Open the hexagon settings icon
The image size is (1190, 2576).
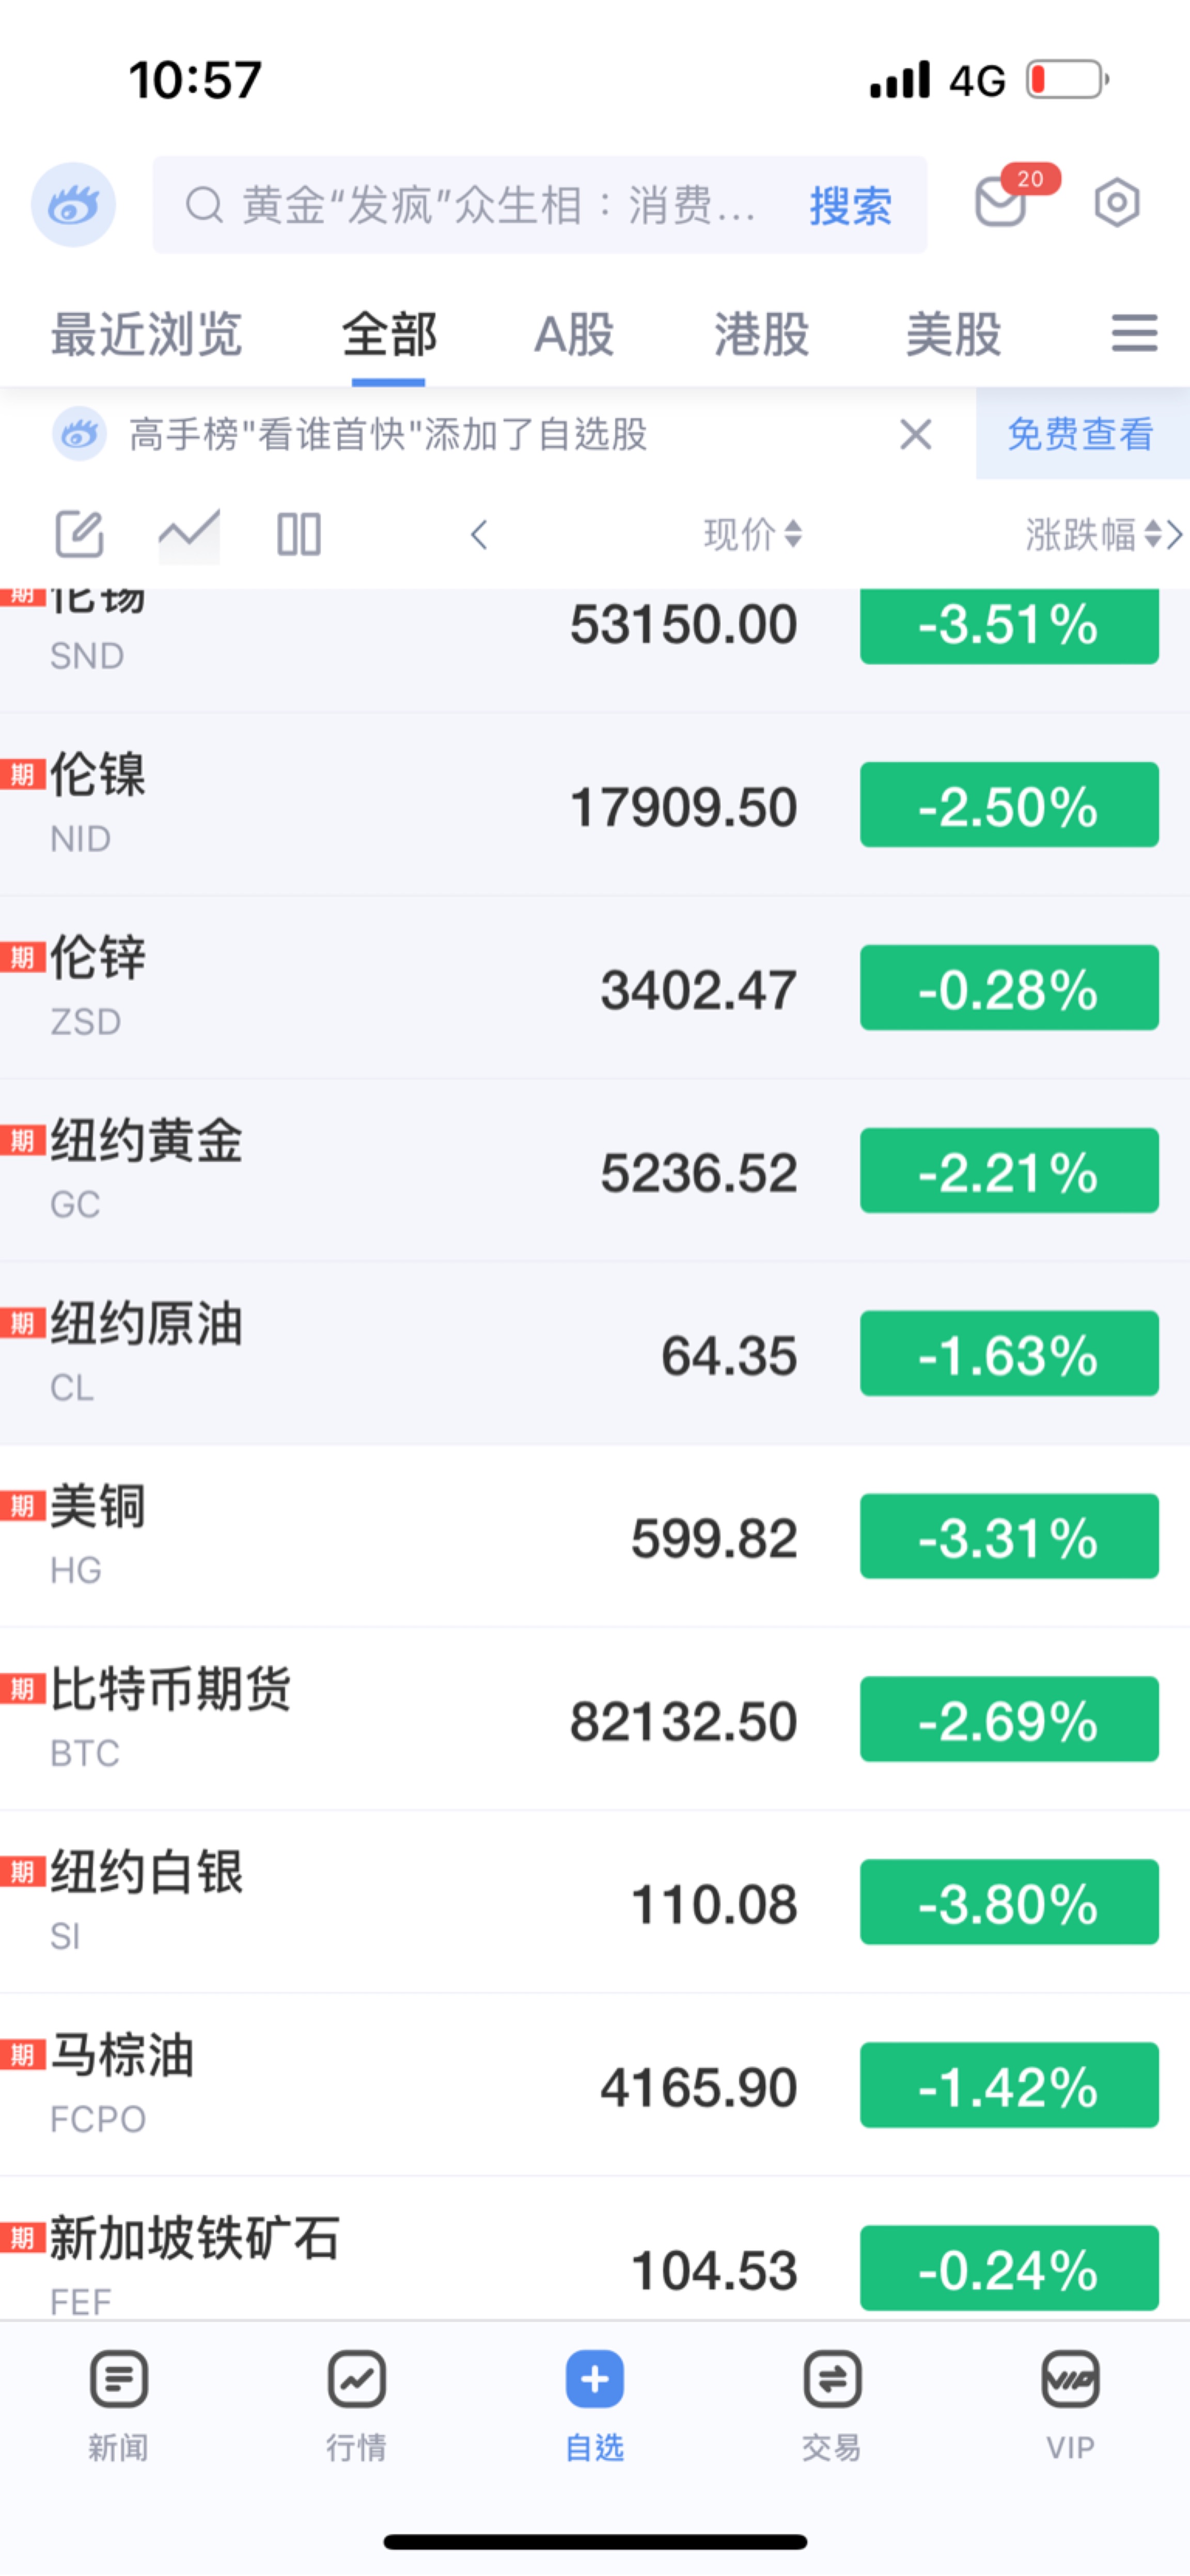(x=1116, y=204)
